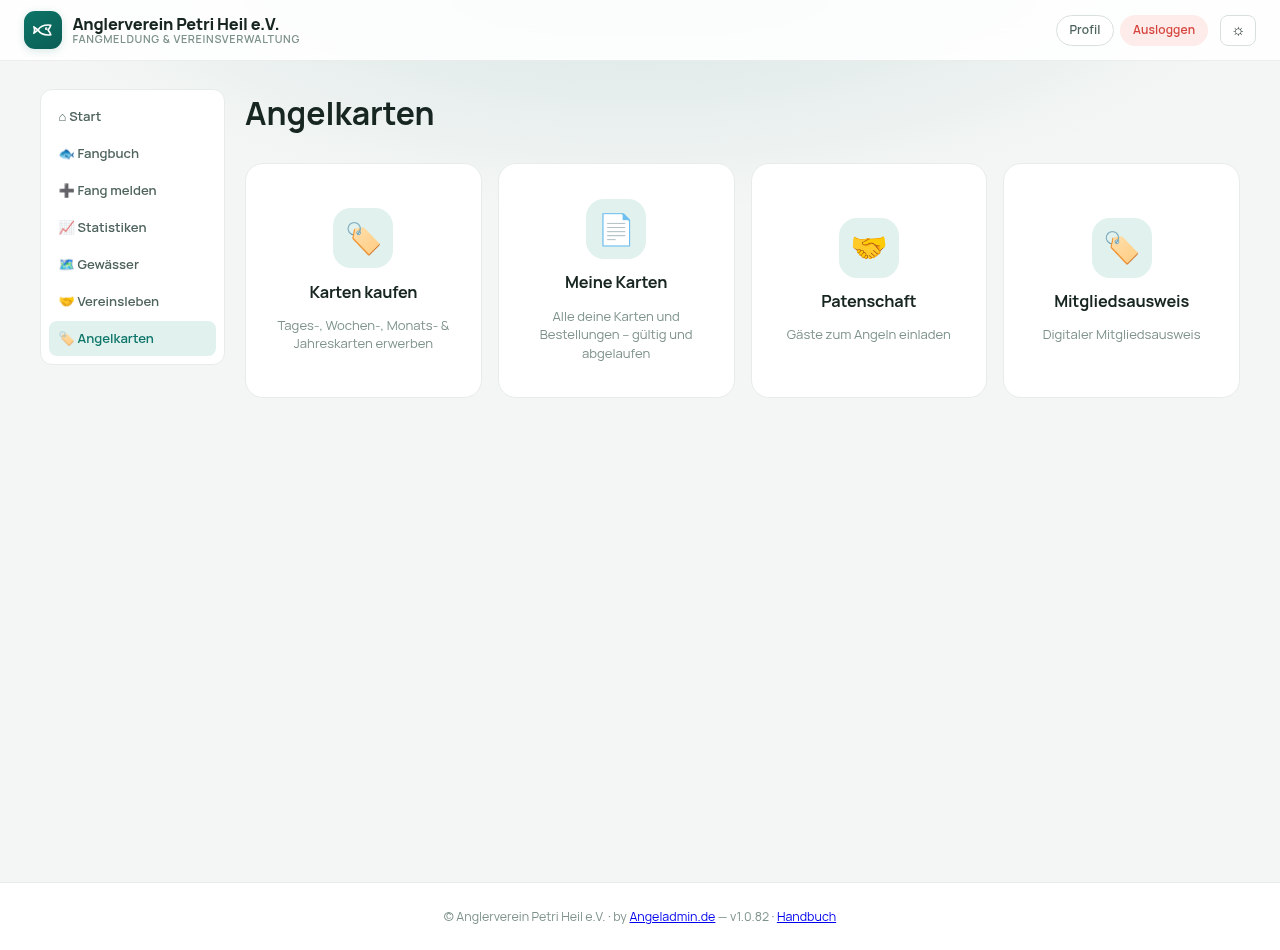Open the Handbuch link in footer
The width and height of the screenshot is (1280, 950).
tap(806, 916)
